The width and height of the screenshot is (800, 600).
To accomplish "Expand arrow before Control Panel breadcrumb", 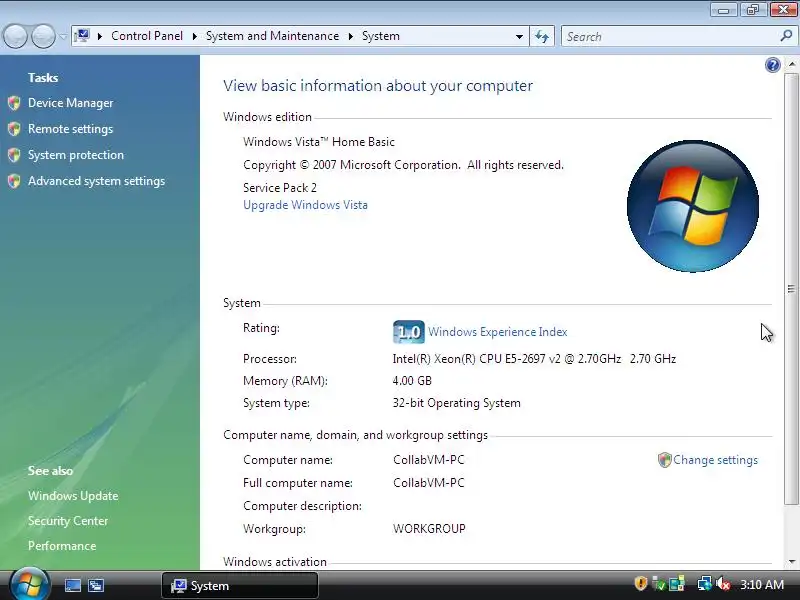I will (x=100, y=37).
